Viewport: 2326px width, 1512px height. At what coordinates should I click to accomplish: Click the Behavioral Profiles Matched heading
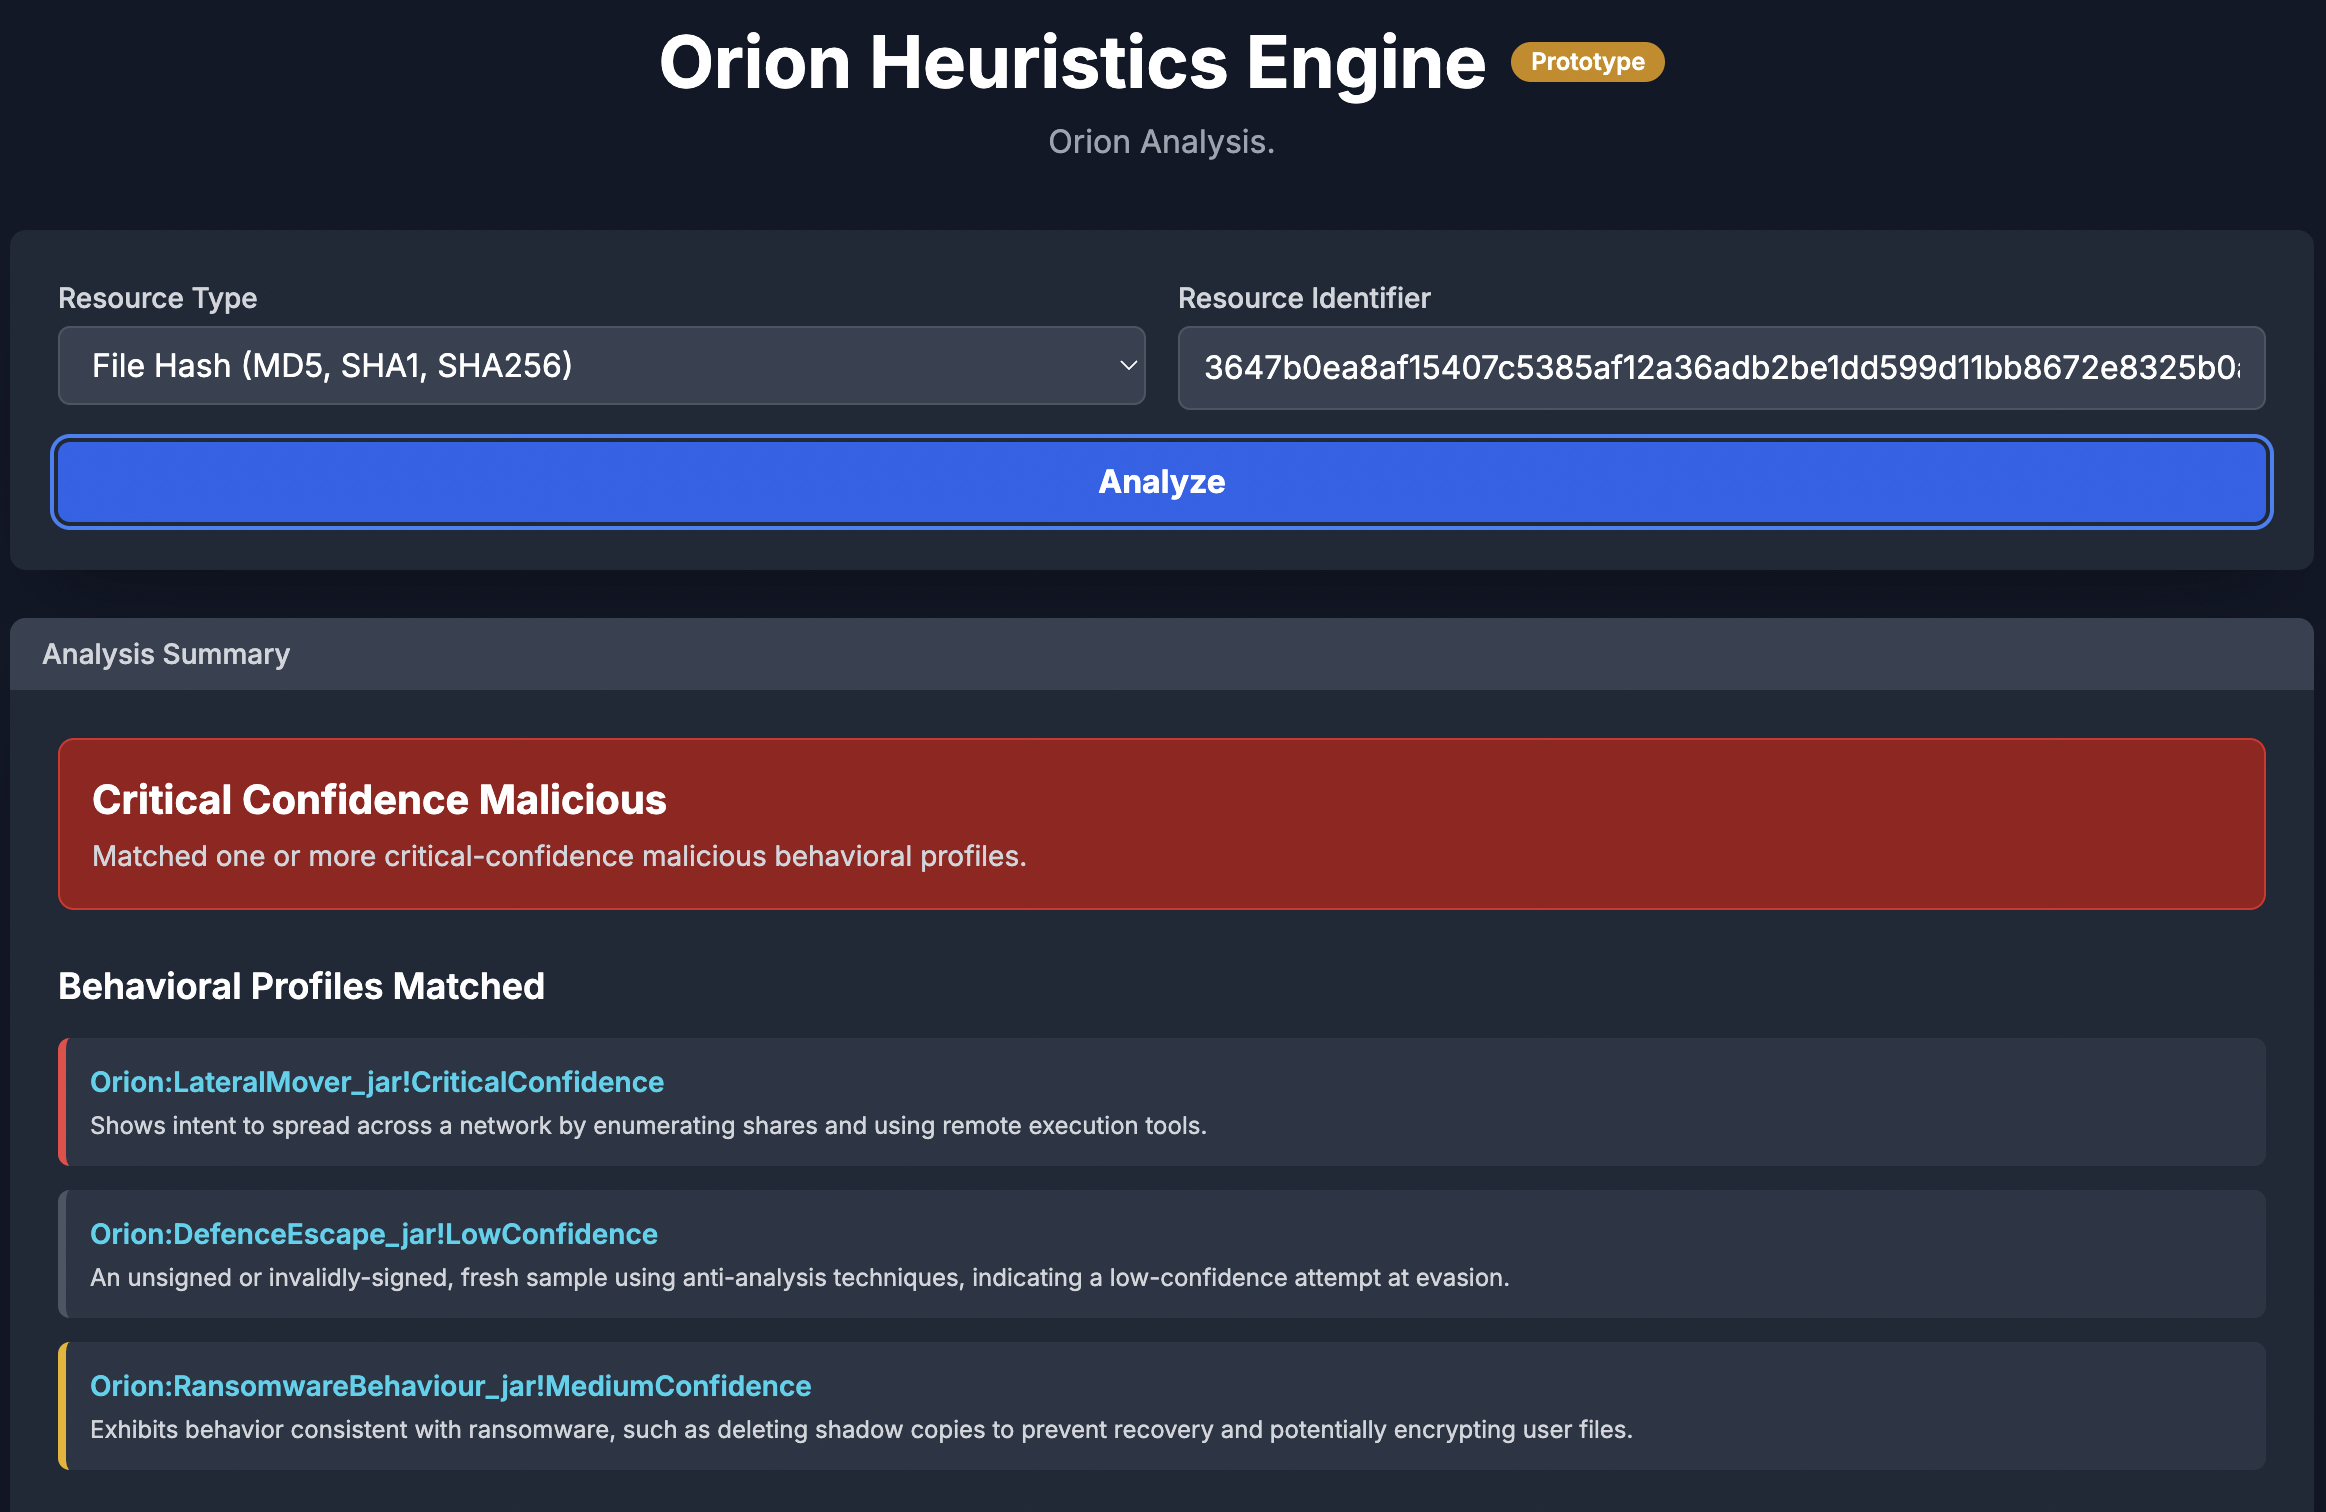tap(301, 986)
